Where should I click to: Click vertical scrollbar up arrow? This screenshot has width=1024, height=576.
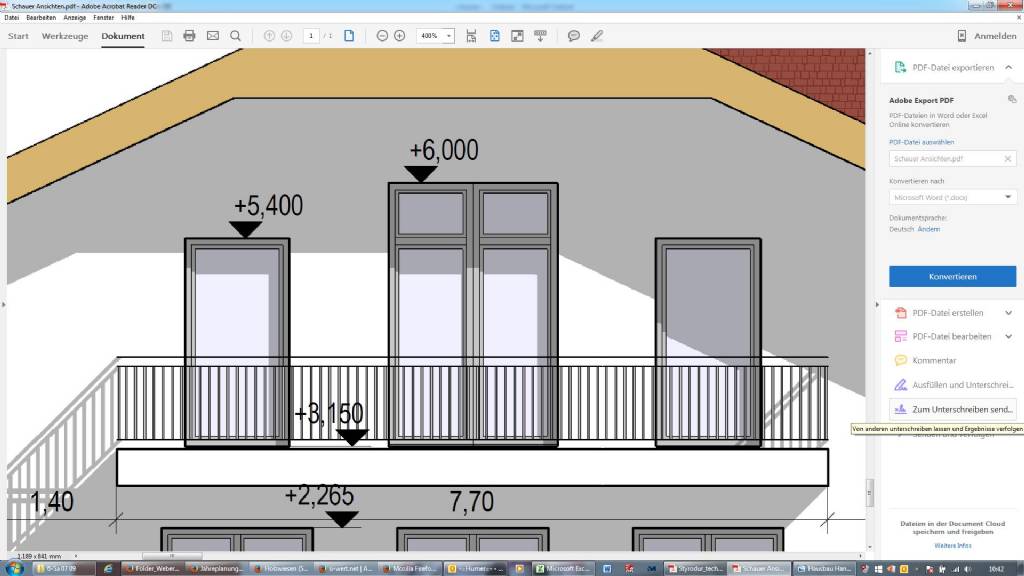pos(869,53)
